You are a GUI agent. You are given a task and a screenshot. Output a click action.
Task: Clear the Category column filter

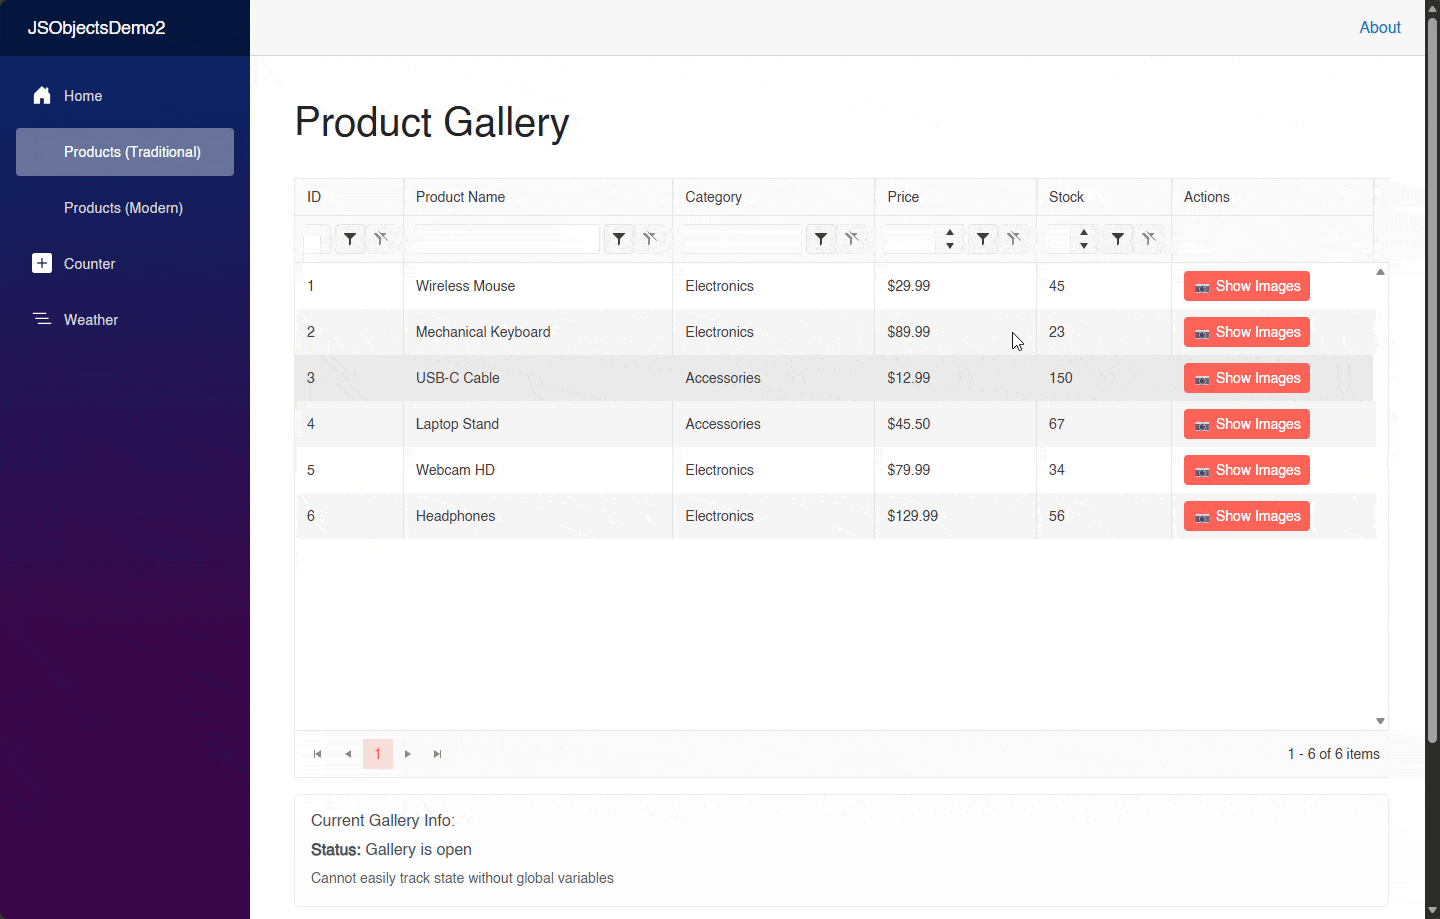coord(852,239)
